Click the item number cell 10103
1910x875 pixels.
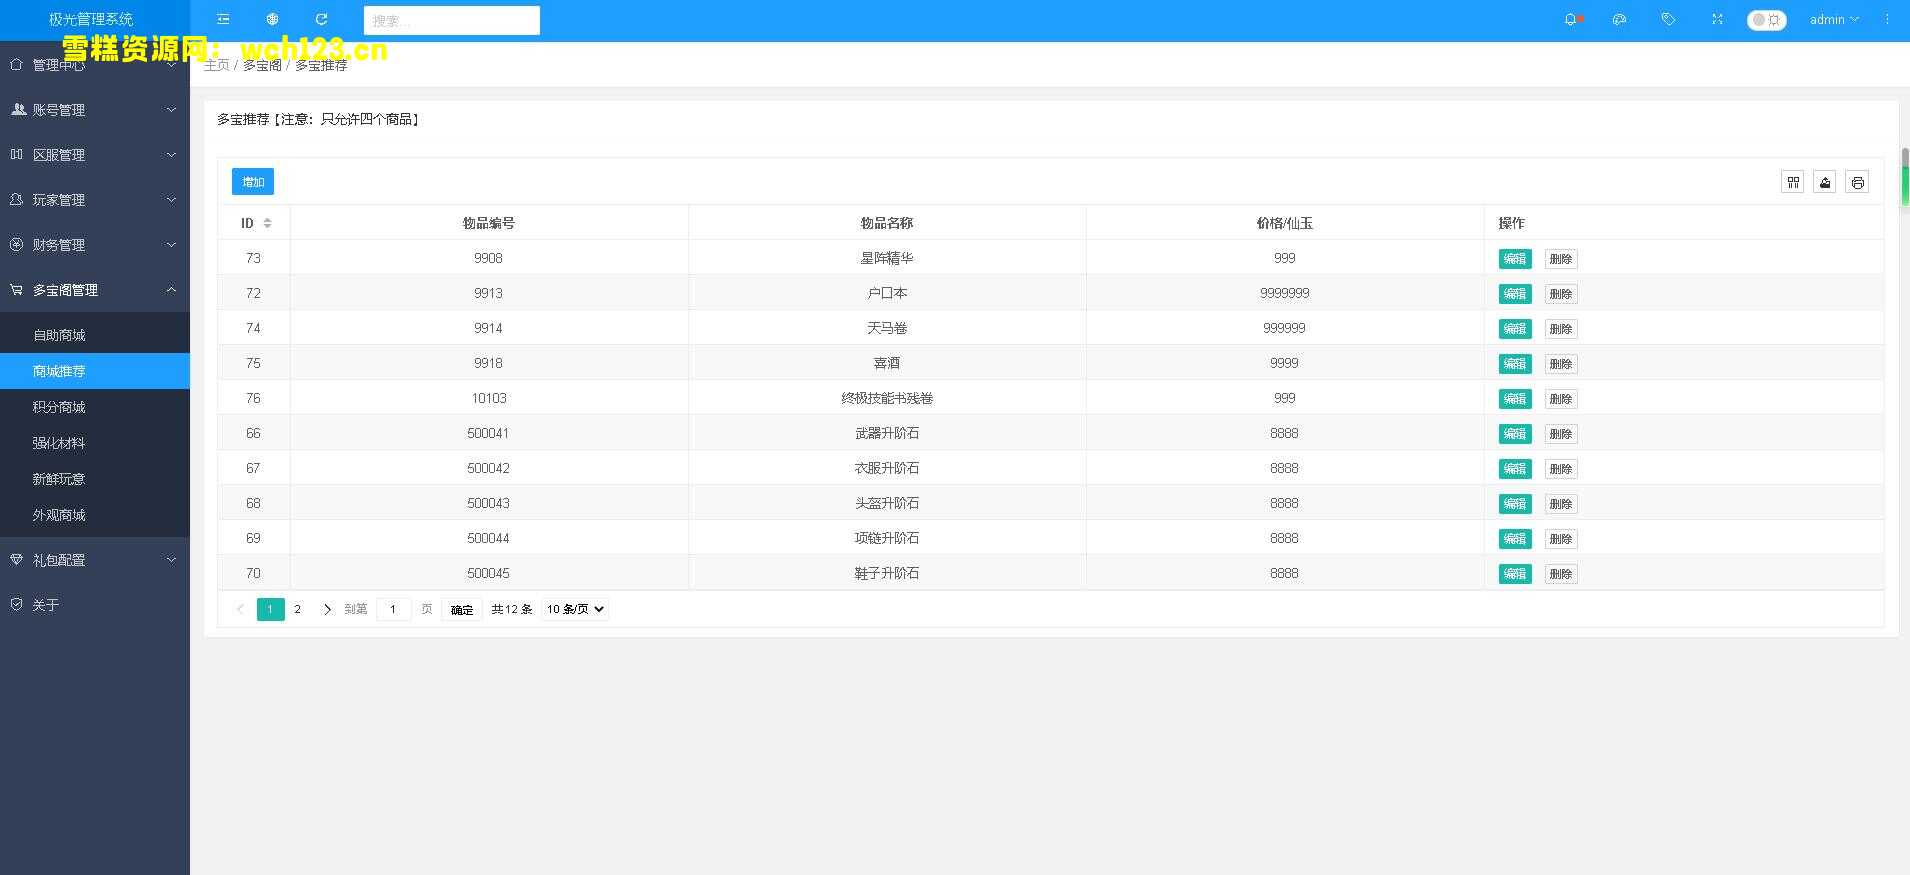coord(489,398)
